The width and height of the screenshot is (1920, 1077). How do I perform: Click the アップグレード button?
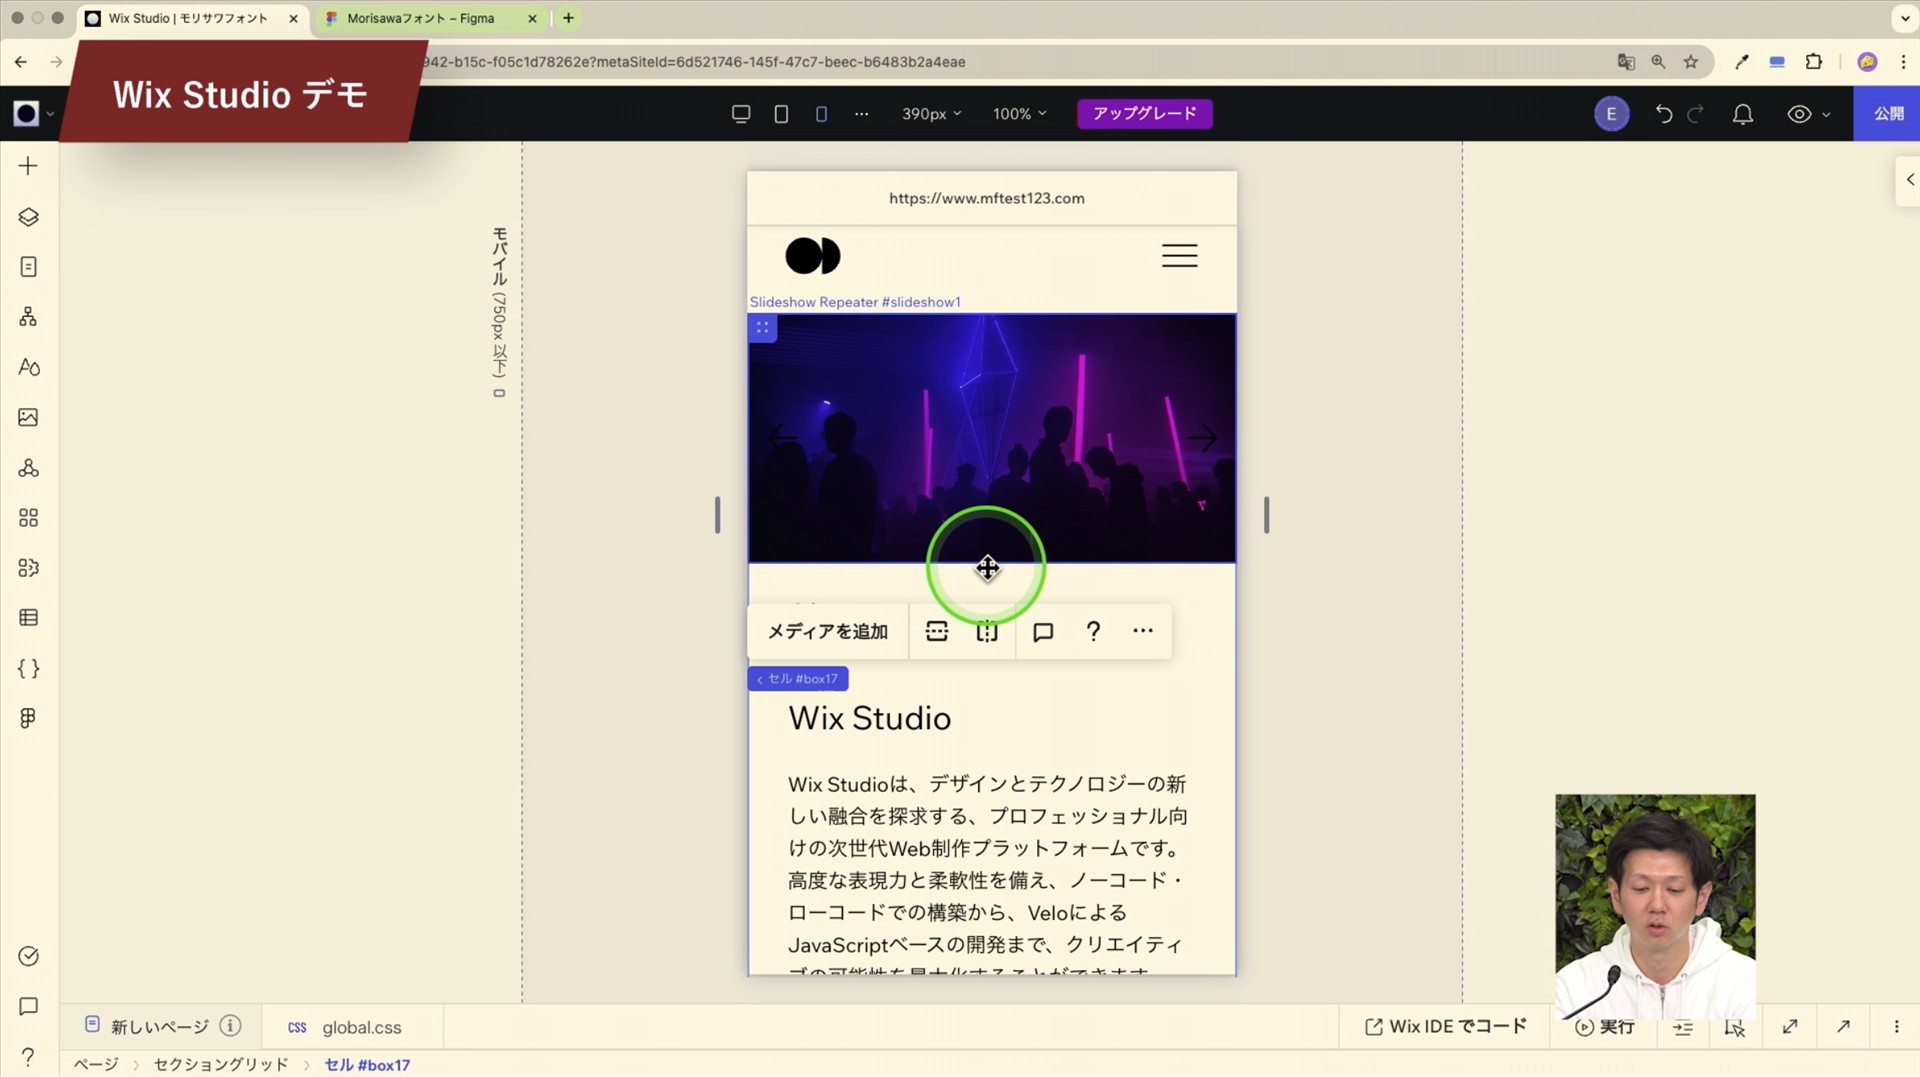click(x=1144, y=114)
